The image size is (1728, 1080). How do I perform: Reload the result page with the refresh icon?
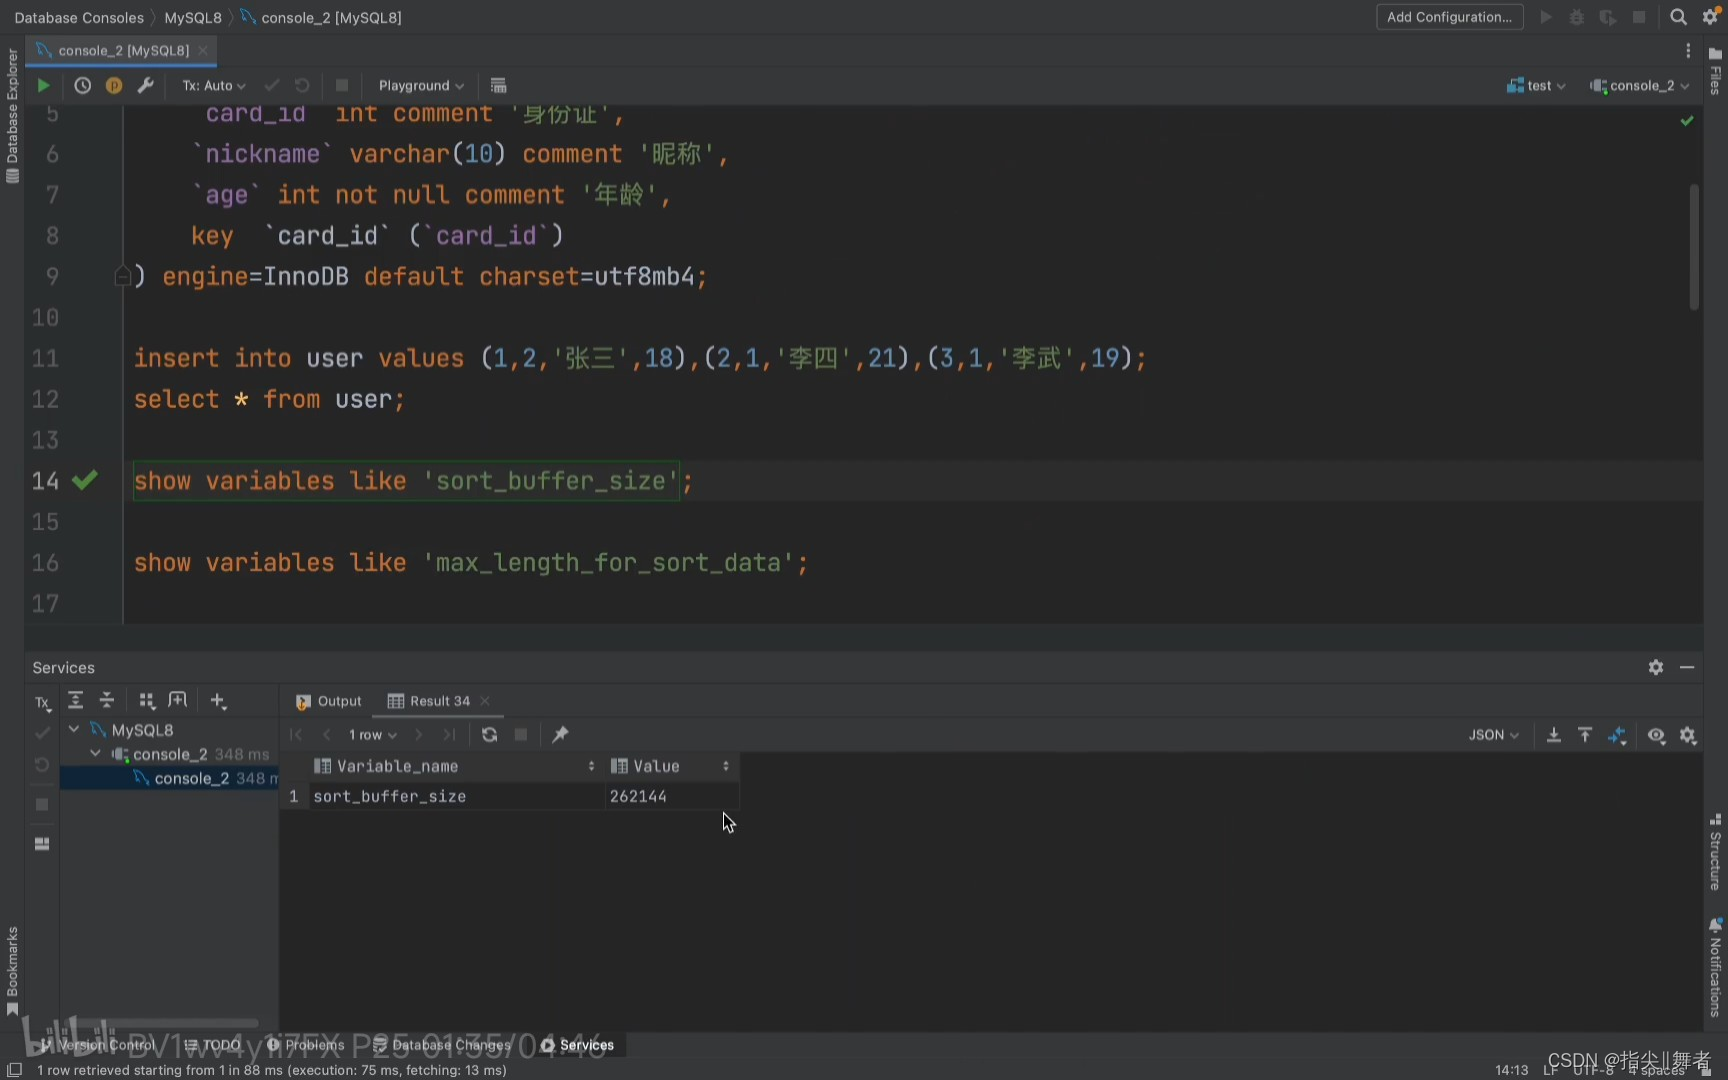coord(489,735)
